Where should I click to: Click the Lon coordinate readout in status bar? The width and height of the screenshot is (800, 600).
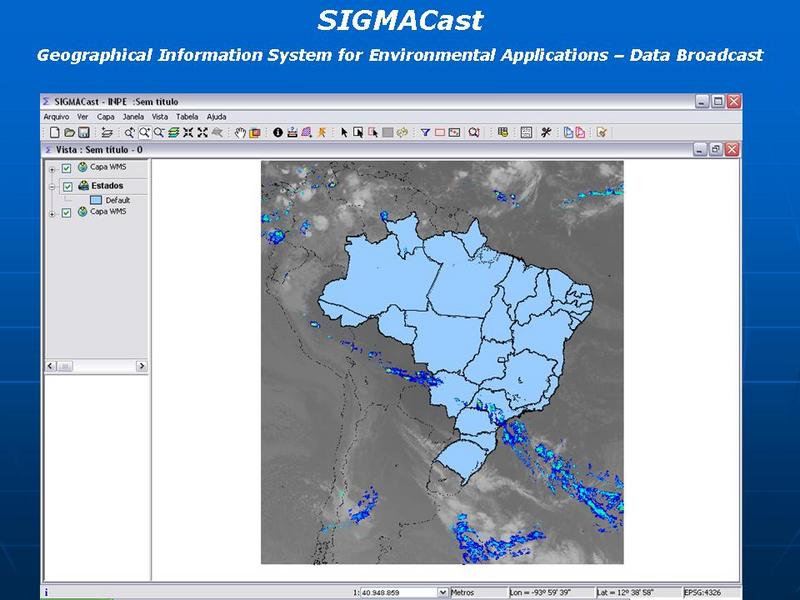click(540, 592)
